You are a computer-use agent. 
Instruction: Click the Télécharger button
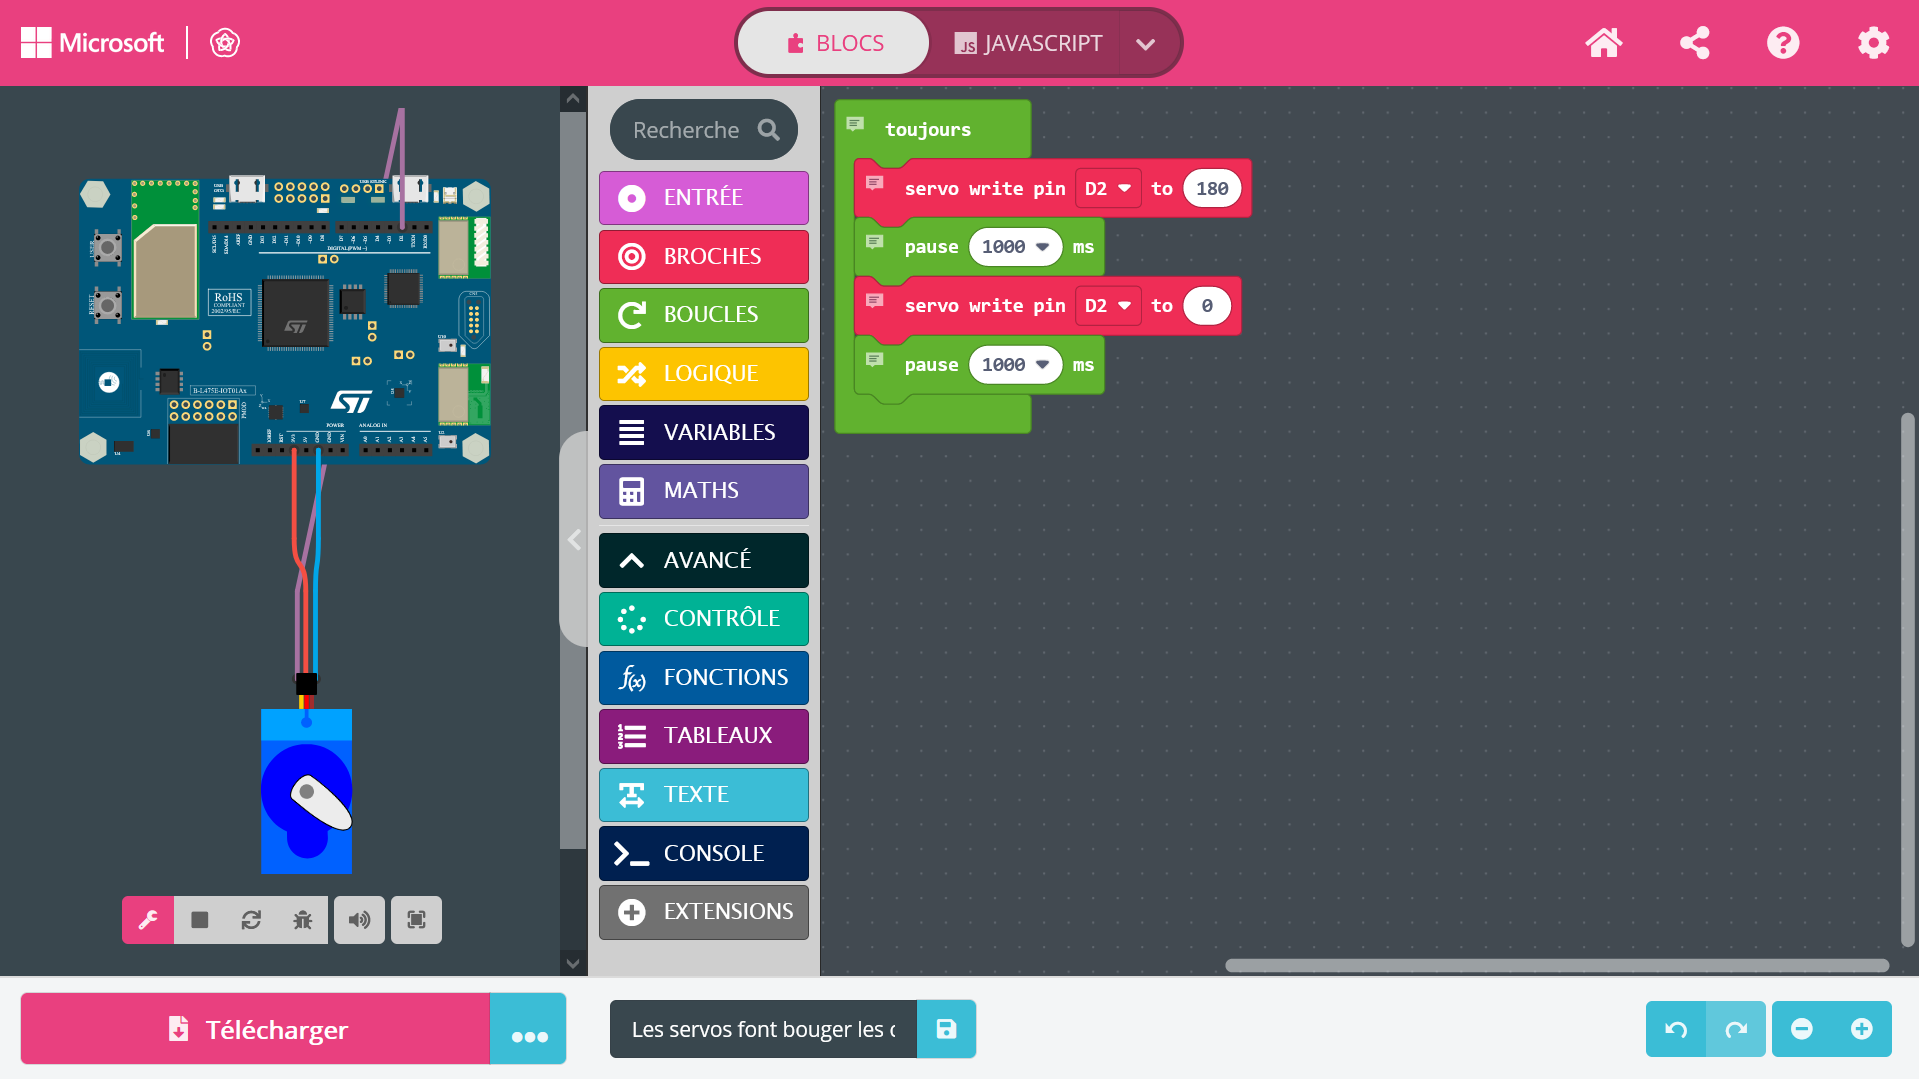click(256, 1029)
